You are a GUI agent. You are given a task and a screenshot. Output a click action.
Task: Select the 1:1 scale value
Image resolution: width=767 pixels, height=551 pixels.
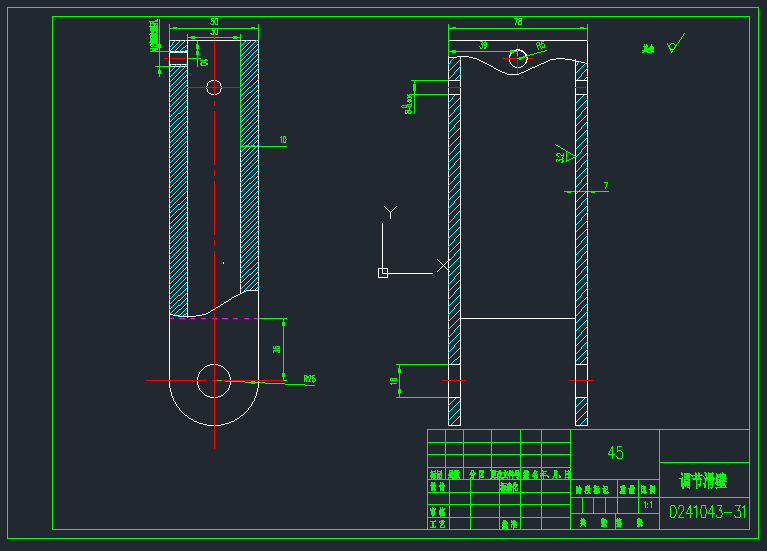(648, 505)
